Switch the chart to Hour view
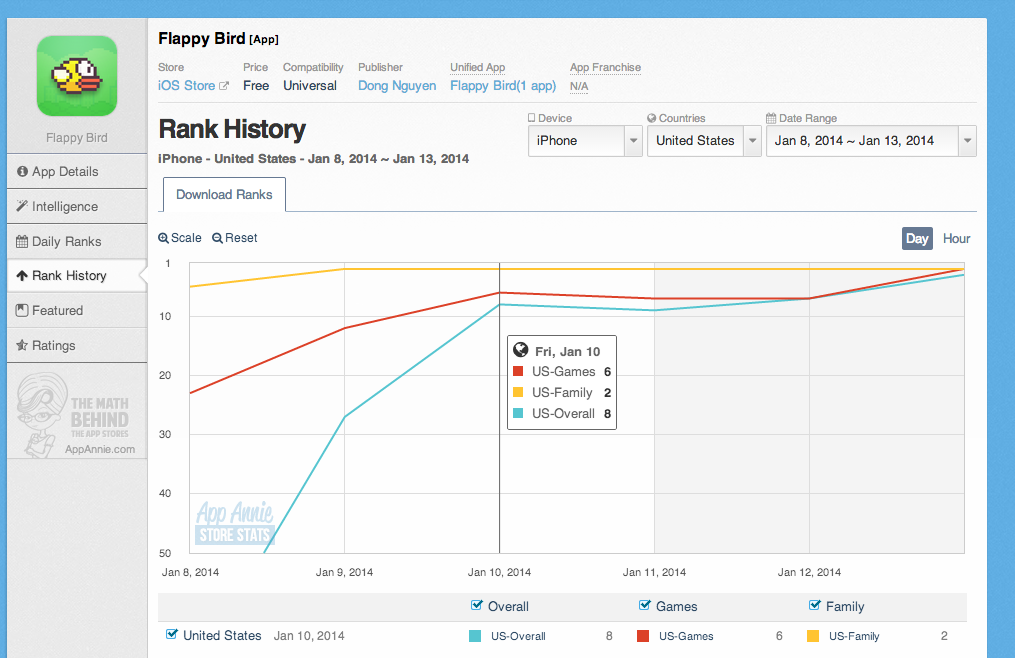 point(956,239)
